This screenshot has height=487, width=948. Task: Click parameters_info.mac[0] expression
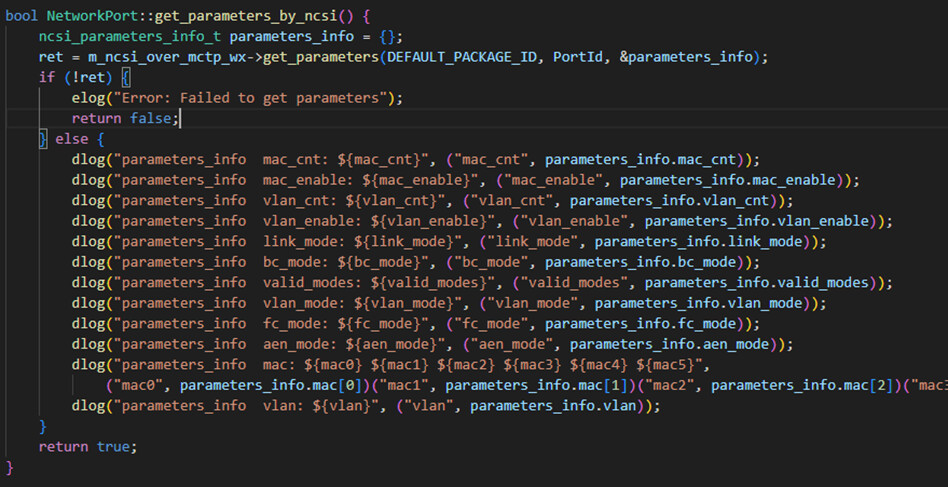pos(259,385)
